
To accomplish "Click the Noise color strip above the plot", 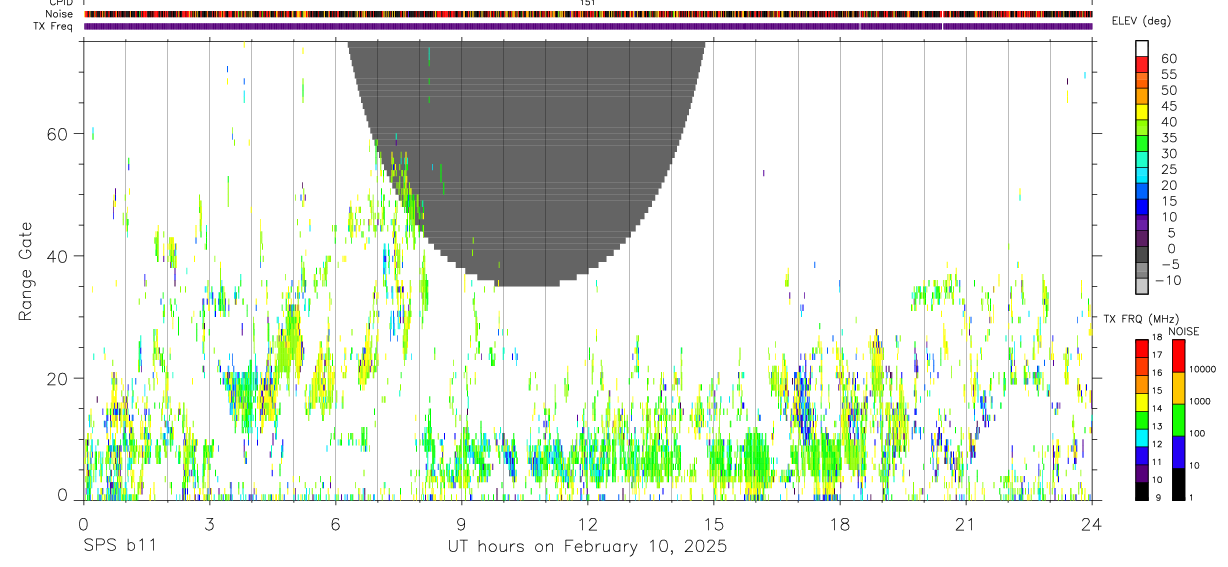I will click(x=588, y=14).
